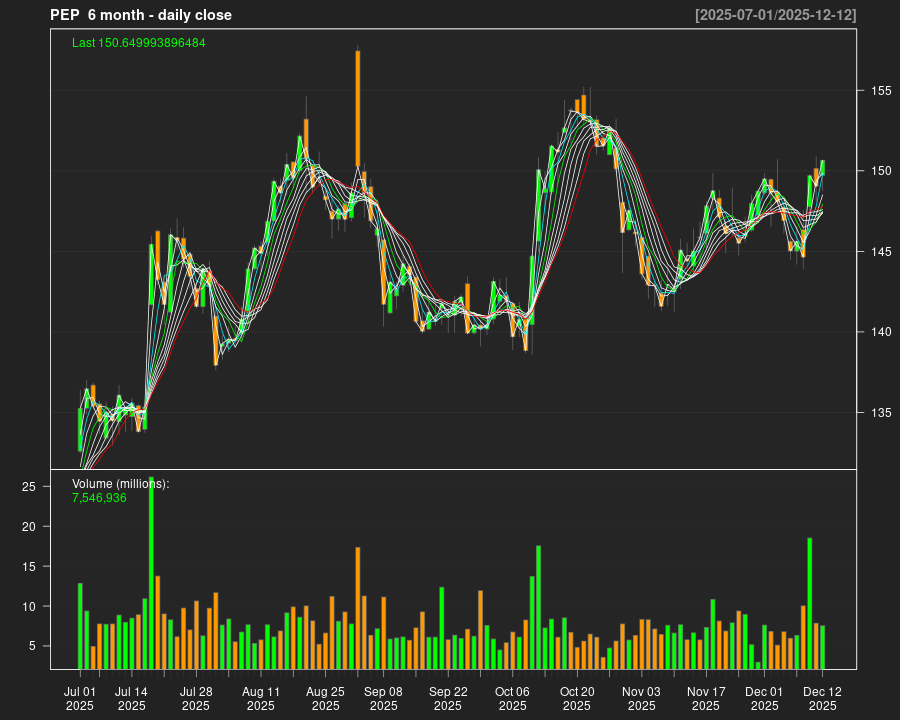Click the Oct 20 2025 axis label
The width and height of the screenshot is (900, 720).
tap(577, 698)
